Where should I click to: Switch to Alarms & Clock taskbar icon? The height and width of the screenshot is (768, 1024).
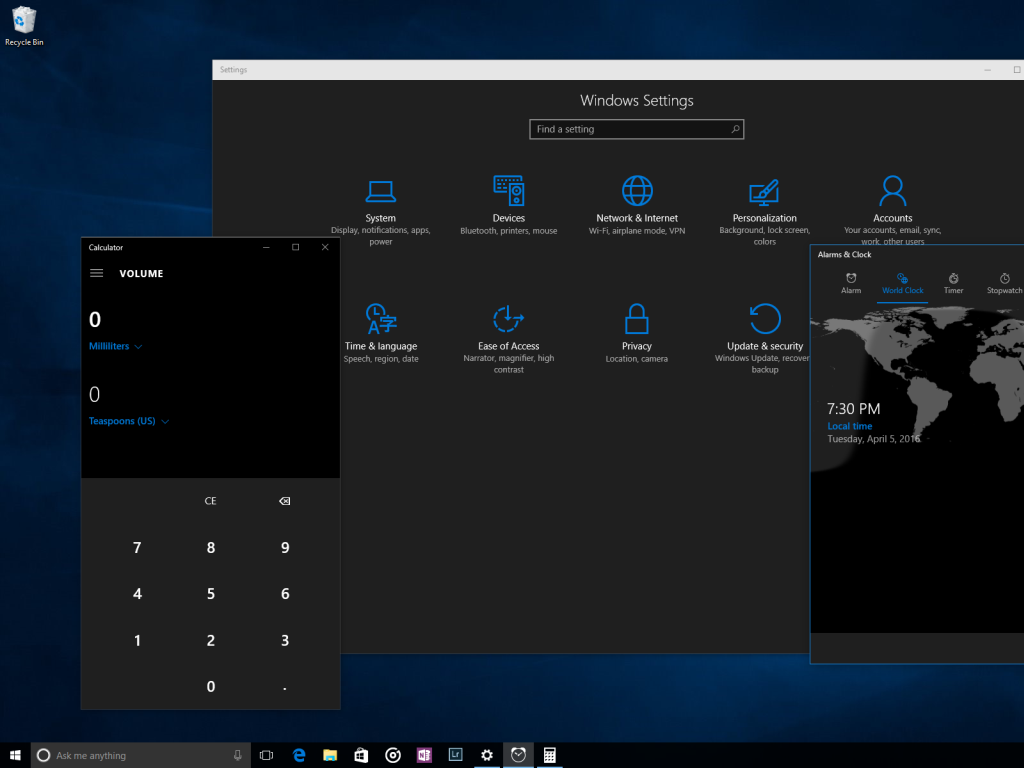[518, 755]
